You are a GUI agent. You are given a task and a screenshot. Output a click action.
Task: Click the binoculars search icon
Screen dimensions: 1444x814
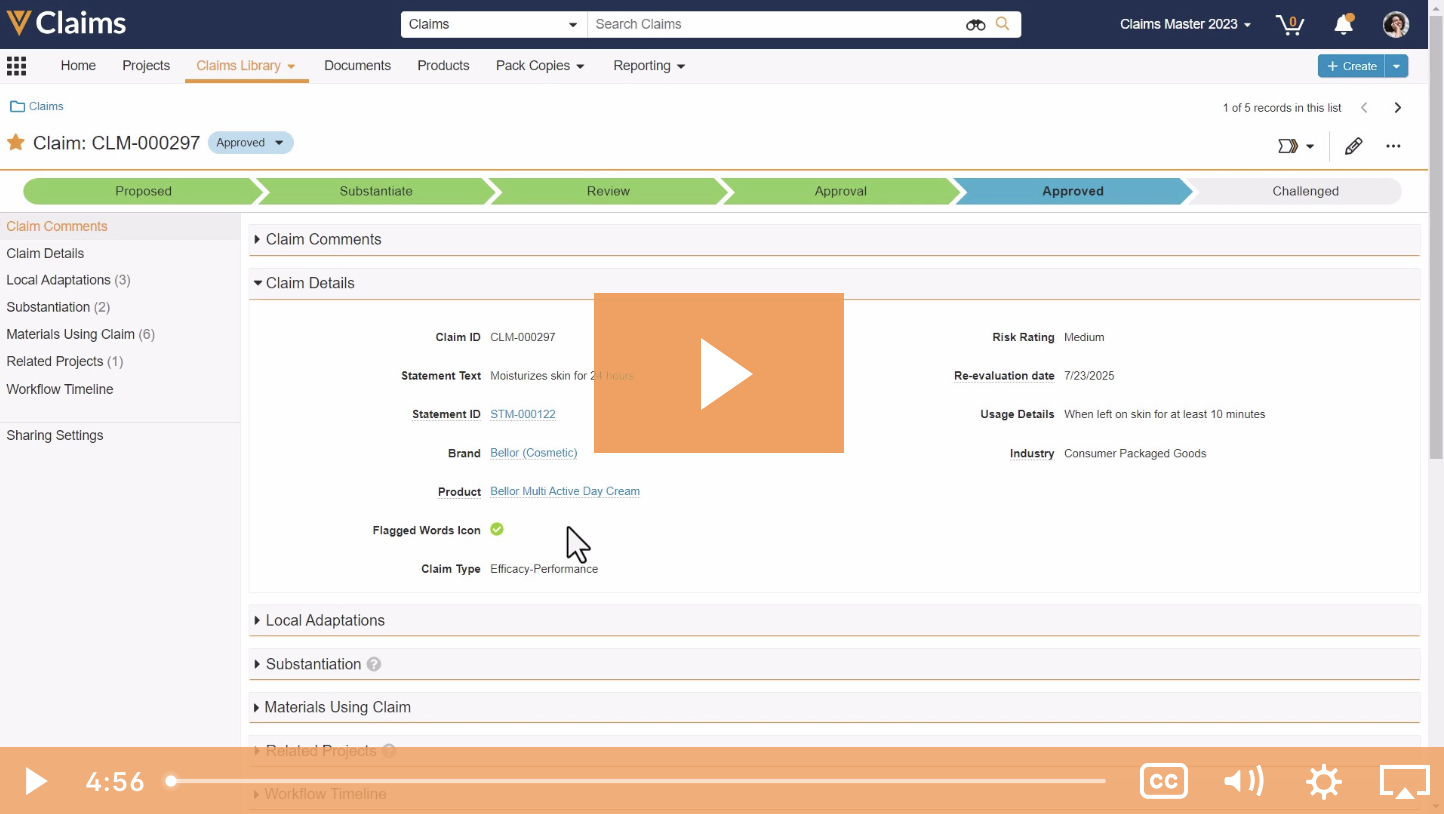[x=975, y=24]
